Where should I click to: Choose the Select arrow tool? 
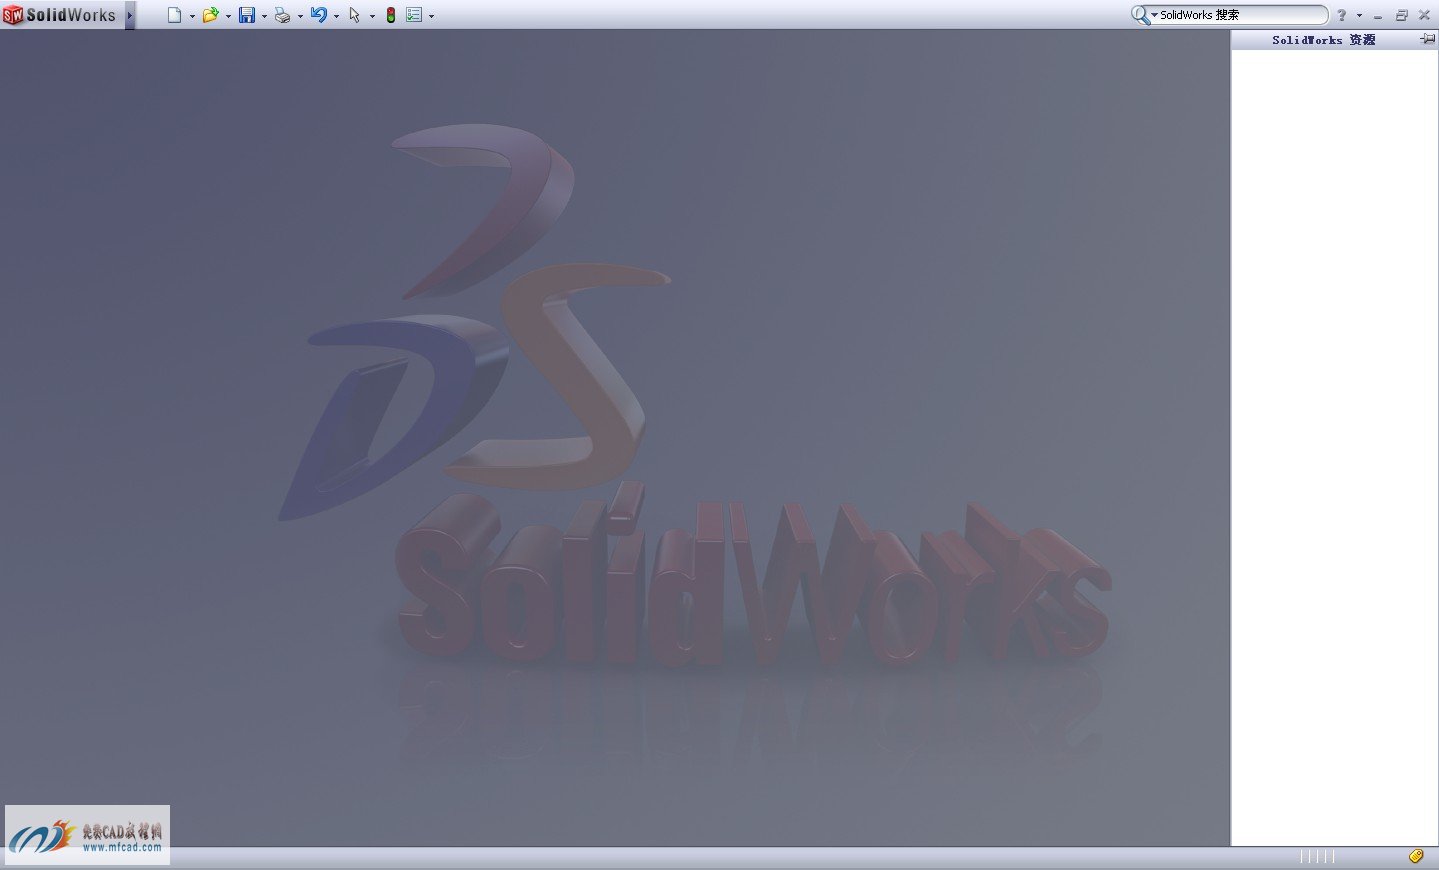pyautogui.click(x=355, y=15)
